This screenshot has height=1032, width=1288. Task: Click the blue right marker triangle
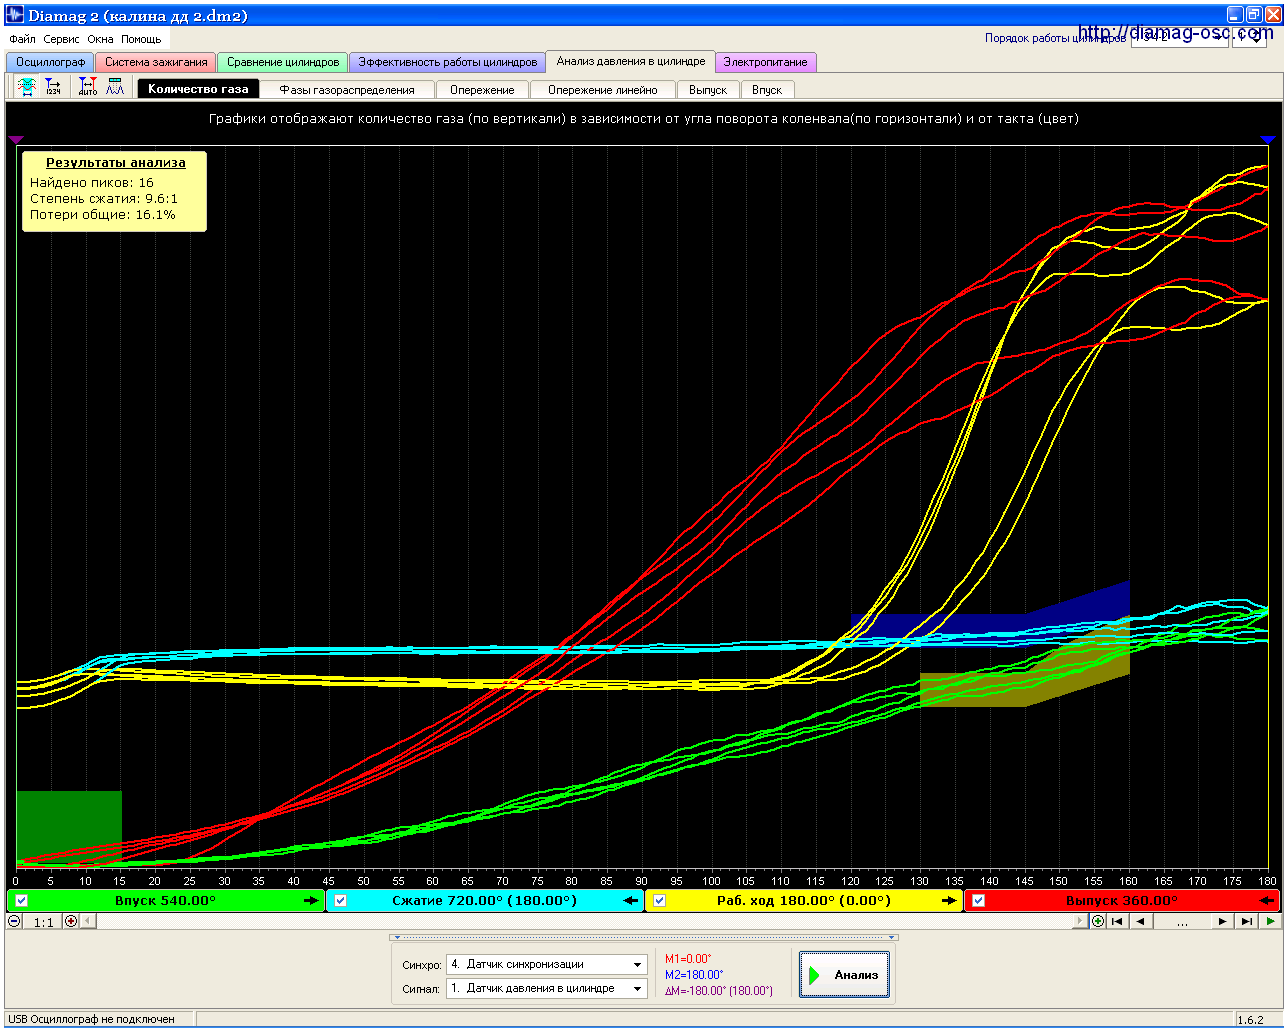click(1267, 139)
